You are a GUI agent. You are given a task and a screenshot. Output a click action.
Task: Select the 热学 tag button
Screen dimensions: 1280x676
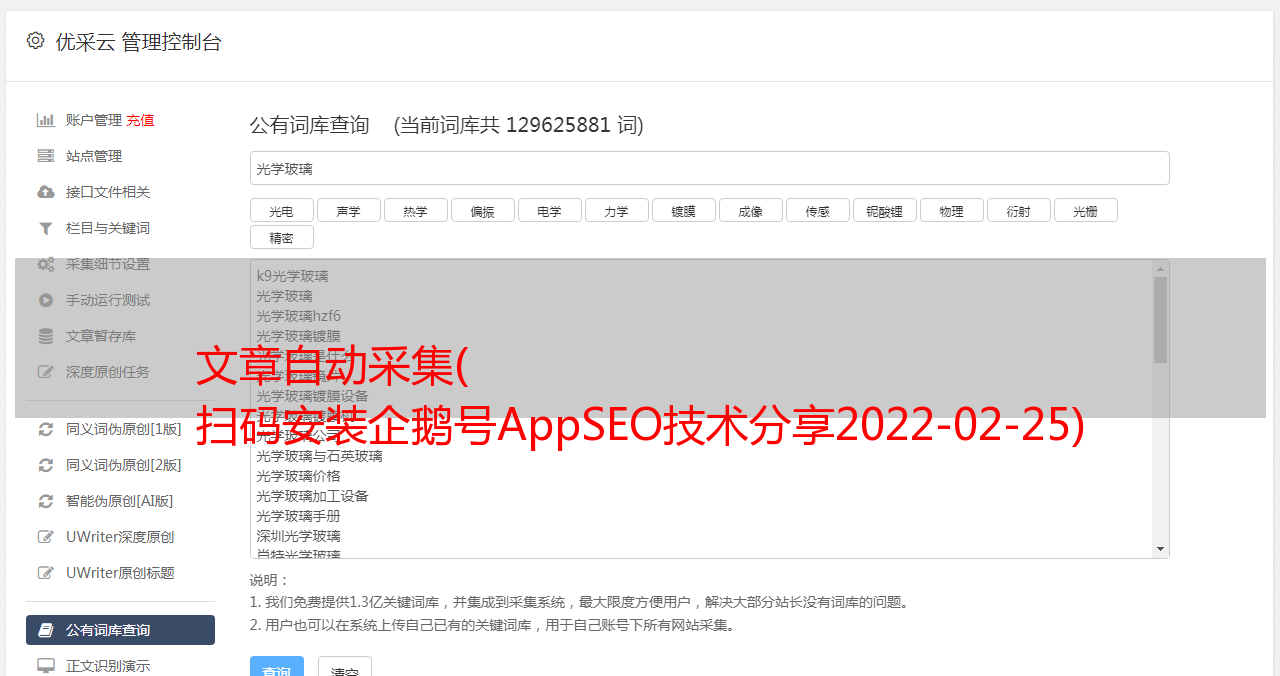pos(415,211)
